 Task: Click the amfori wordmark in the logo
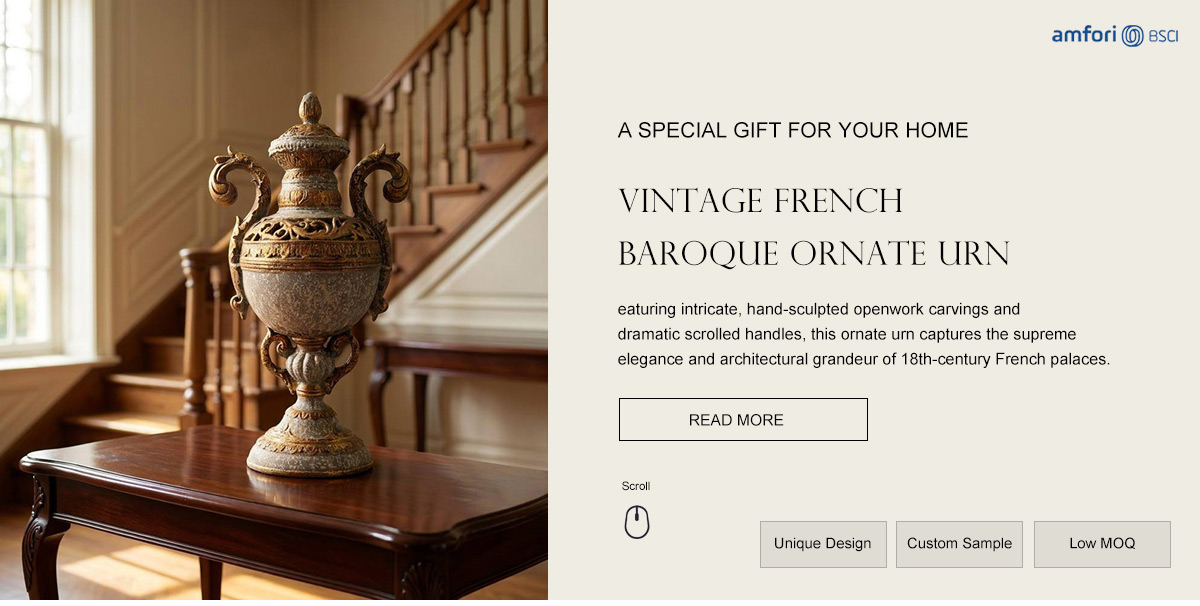pos(1085,36)
